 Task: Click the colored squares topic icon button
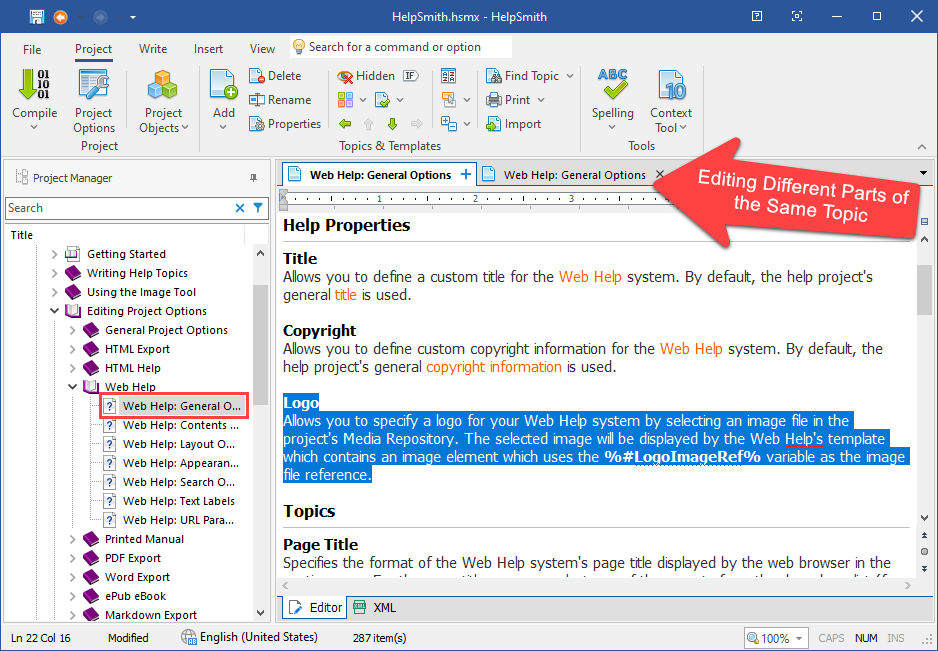[x=345, y=100]
